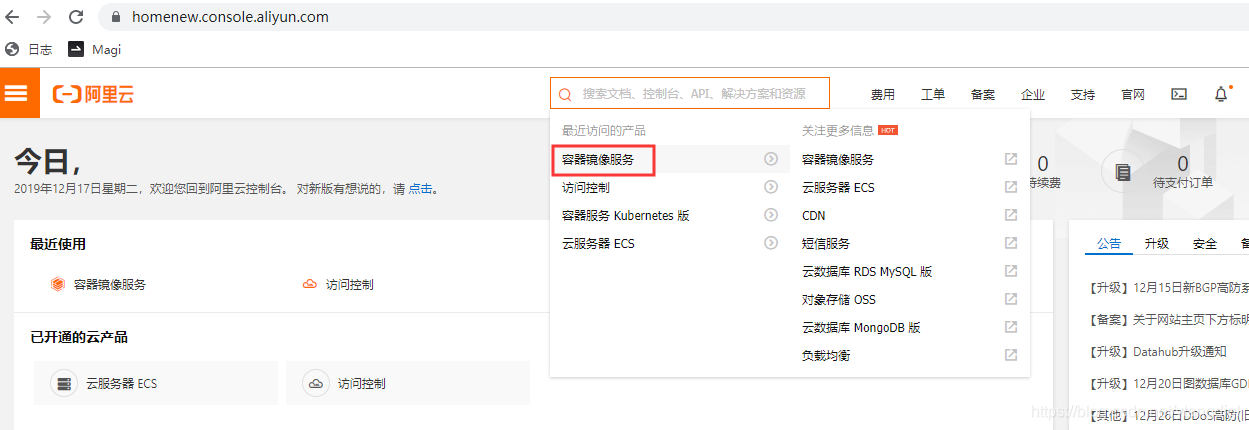Open 备案 menu

pos(982,94)
